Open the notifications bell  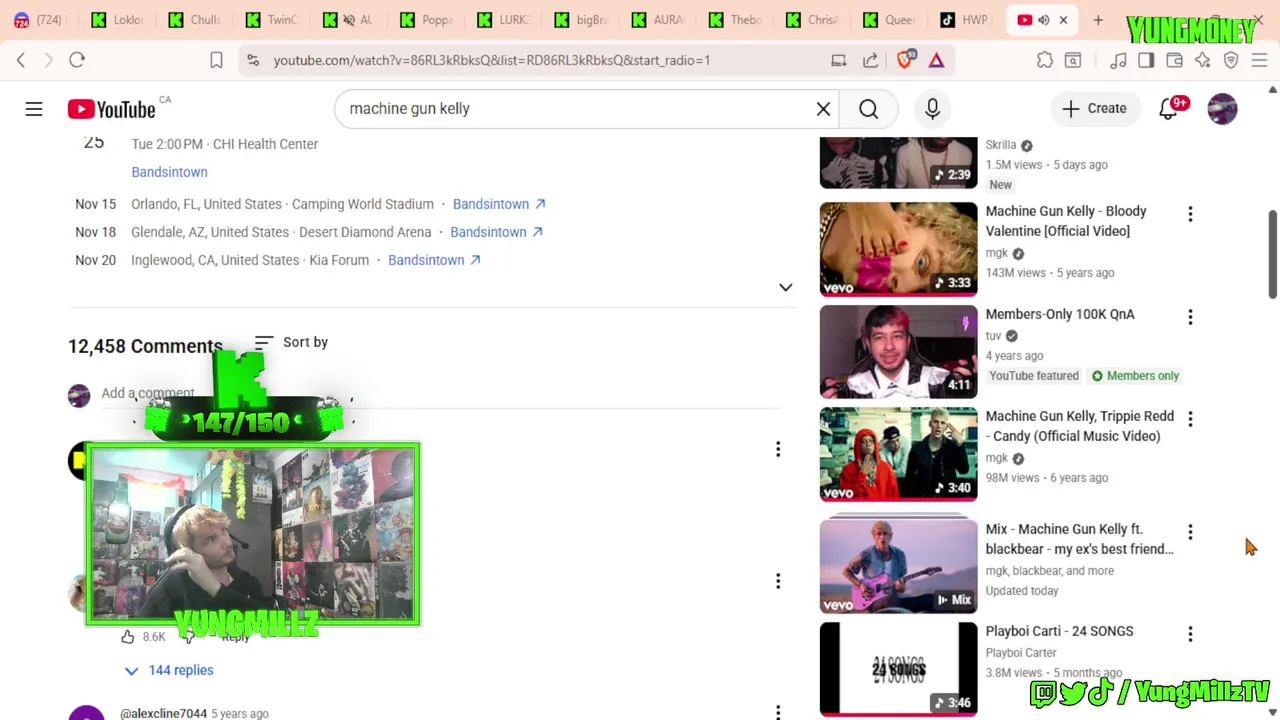tap(1169, 108)
